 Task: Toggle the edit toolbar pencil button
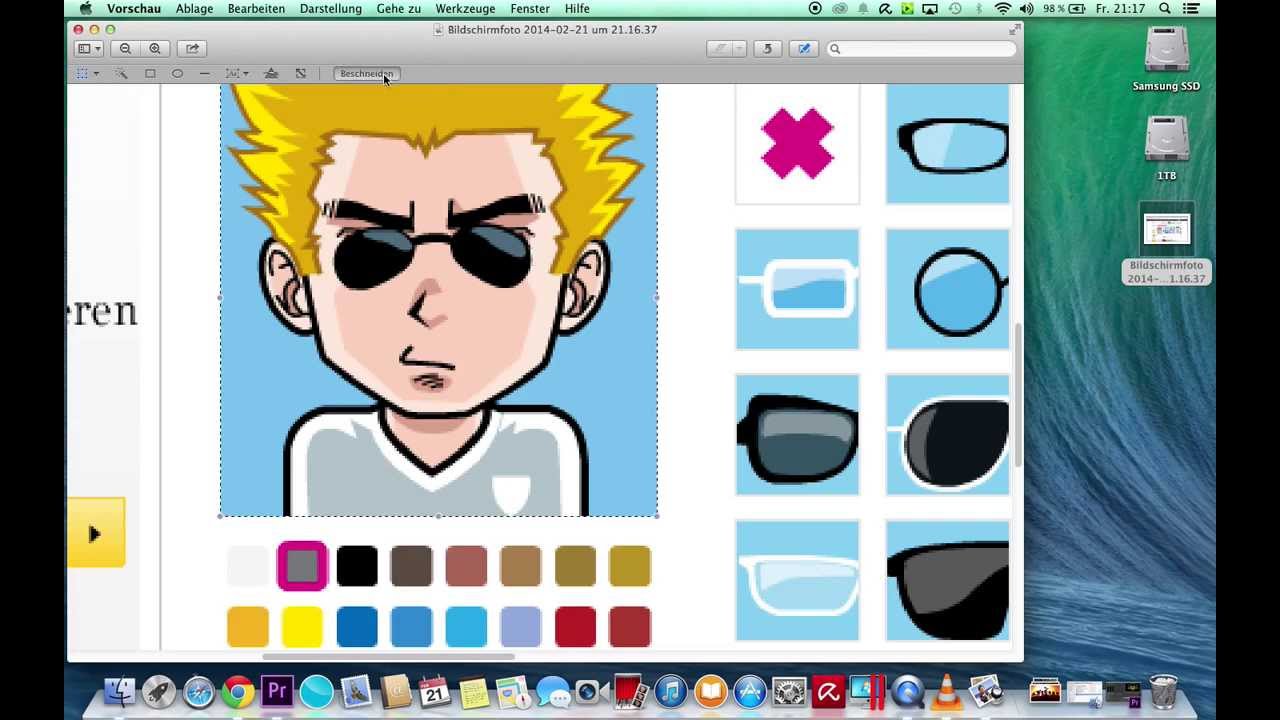[x=804, y=48]
